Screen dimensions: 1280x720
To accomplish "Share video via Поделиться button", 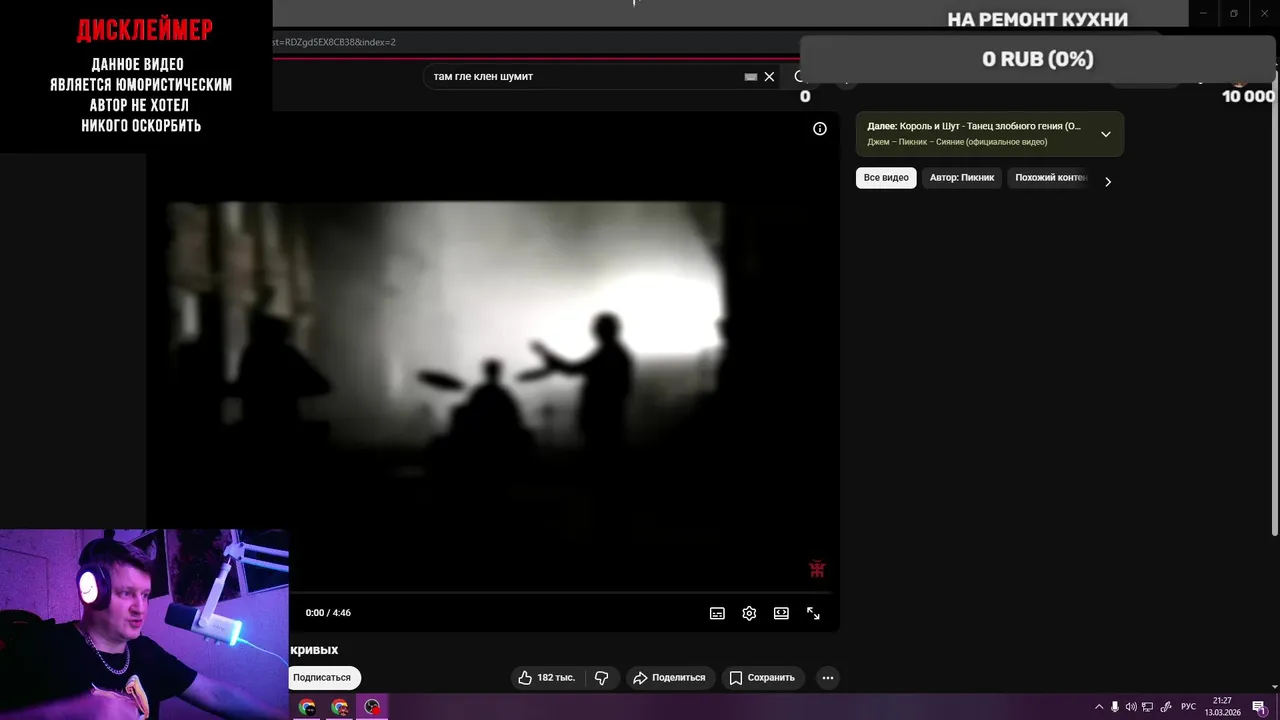I will pyautogui.click(x=671, y=678).
